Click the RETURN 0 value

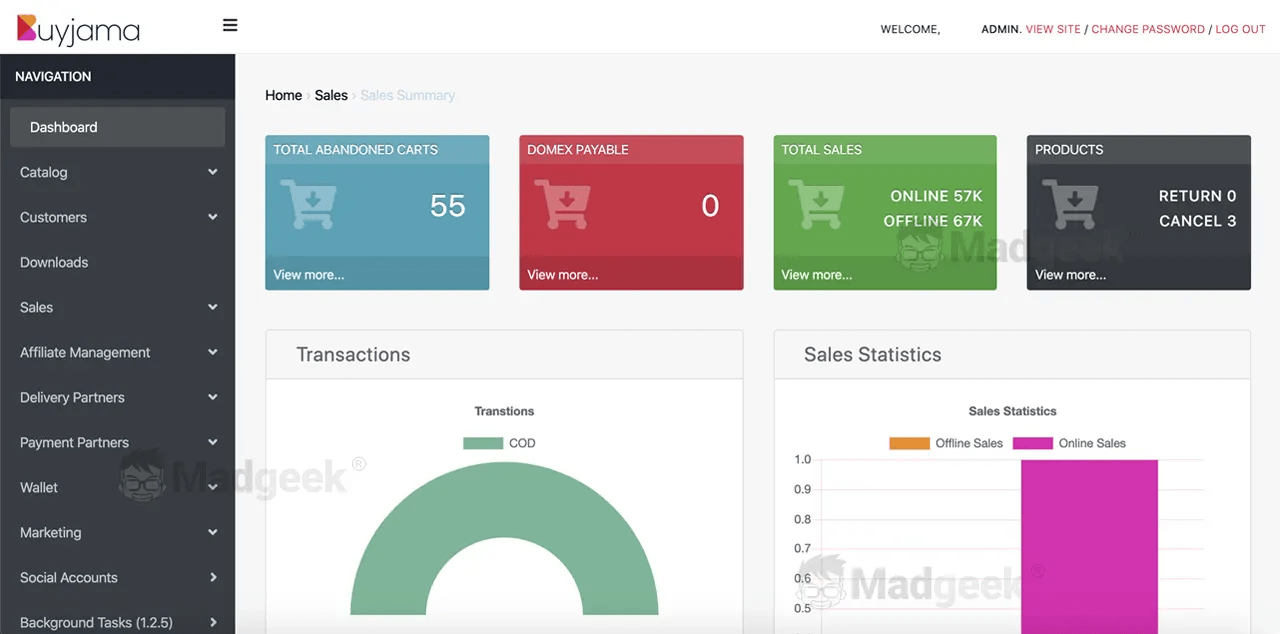pos(1197,196)
